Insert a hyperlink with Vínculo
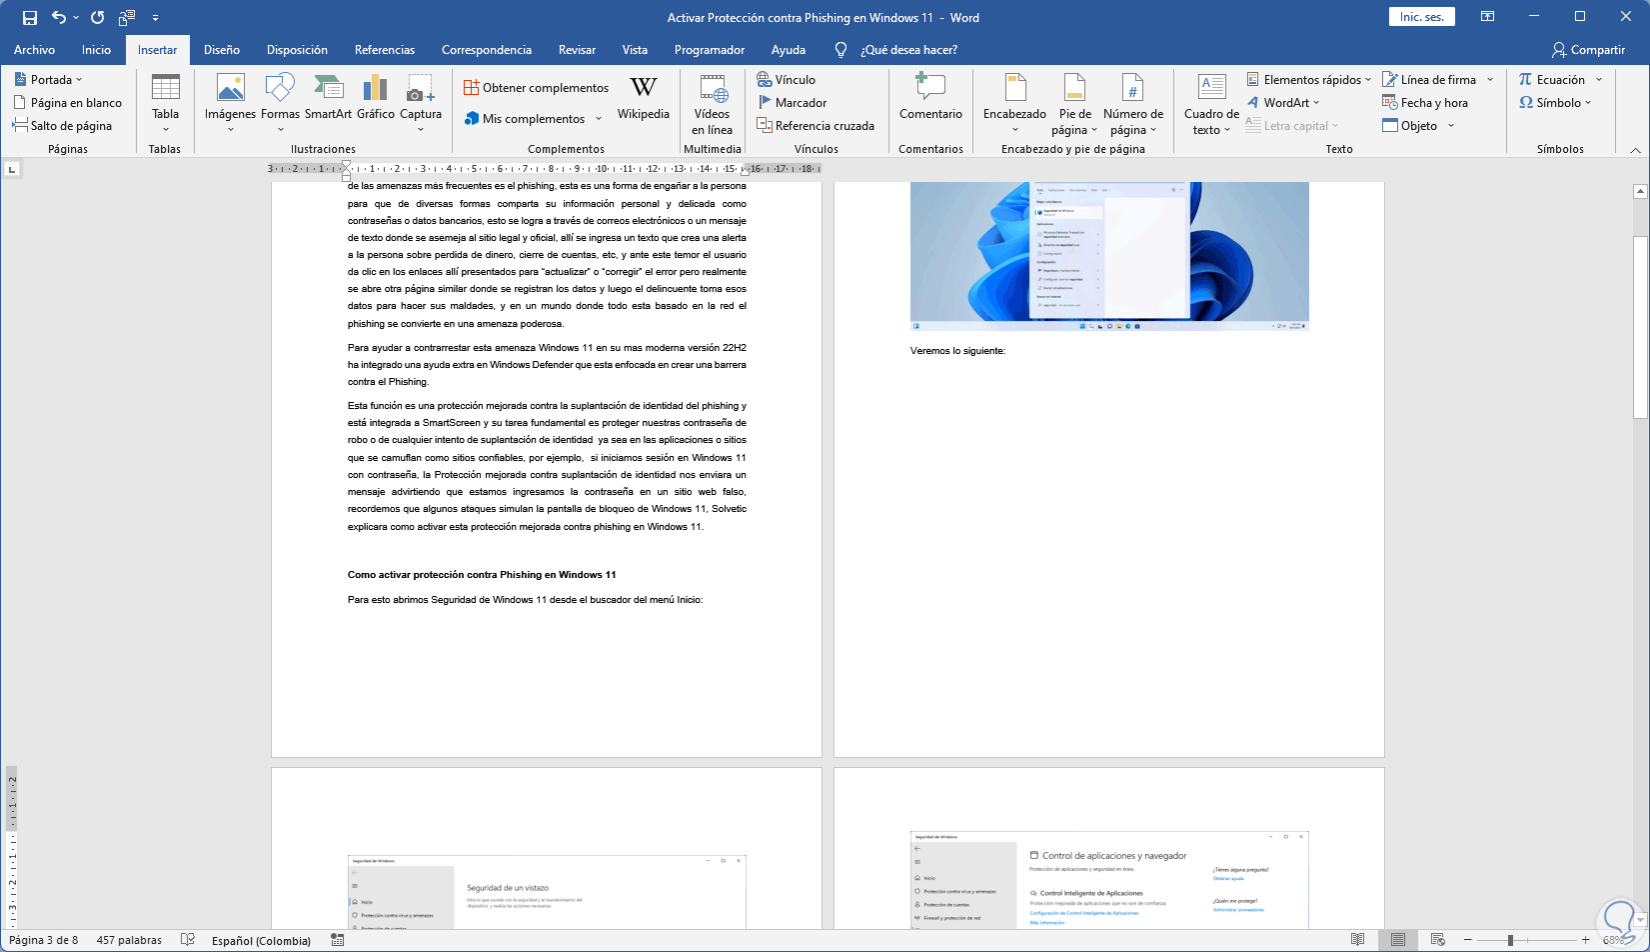This screenshot has width=1650, height=952. pyautogui.click(x=786, y=80)
